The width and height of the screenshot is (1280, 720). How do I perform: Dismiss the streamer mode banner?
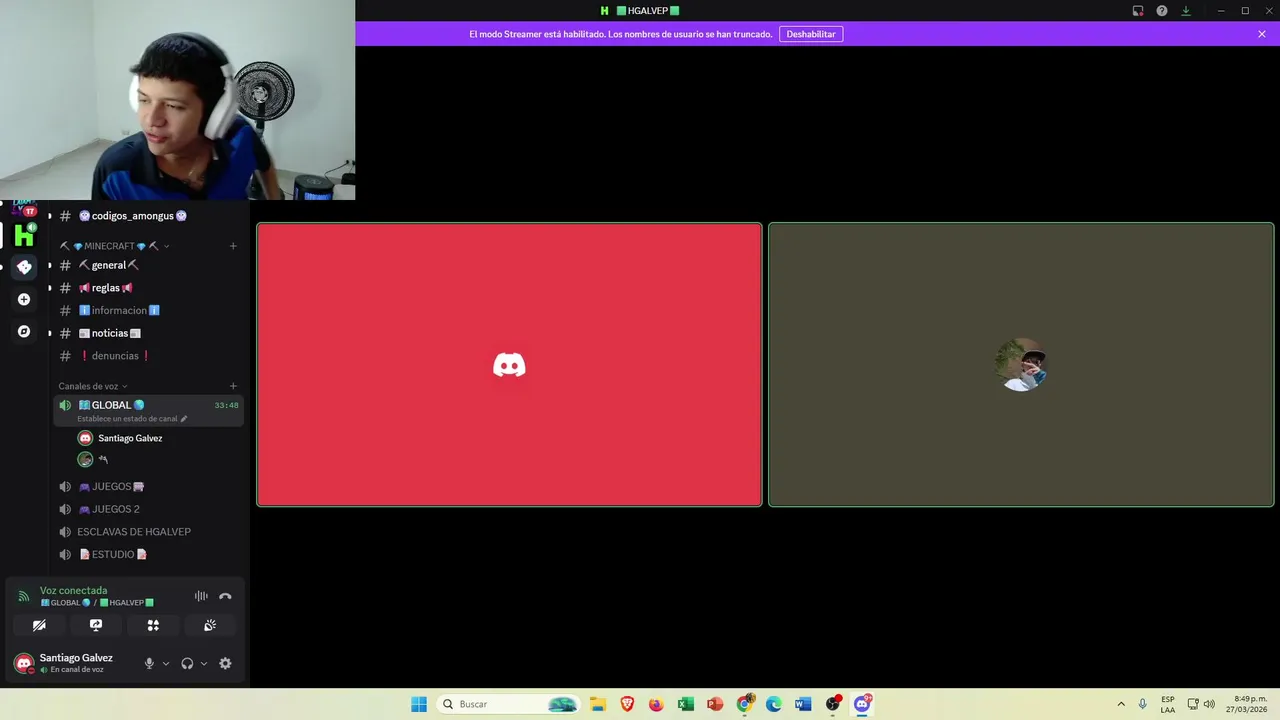pyautogui.click(x=1262, y=34)
